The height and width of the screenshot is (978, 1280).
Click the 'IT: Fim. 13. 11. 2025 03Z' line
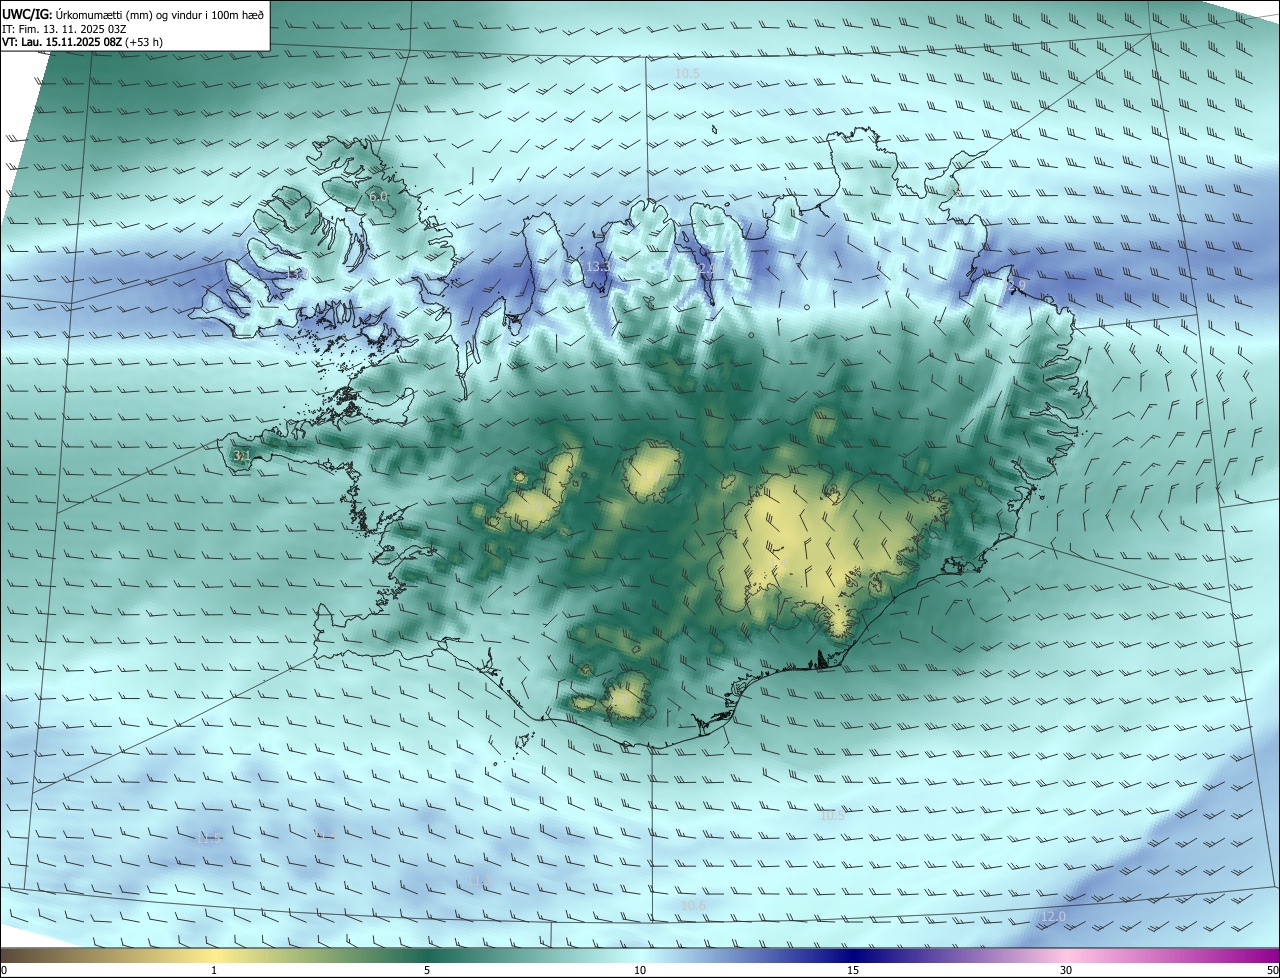click(64, 29)
